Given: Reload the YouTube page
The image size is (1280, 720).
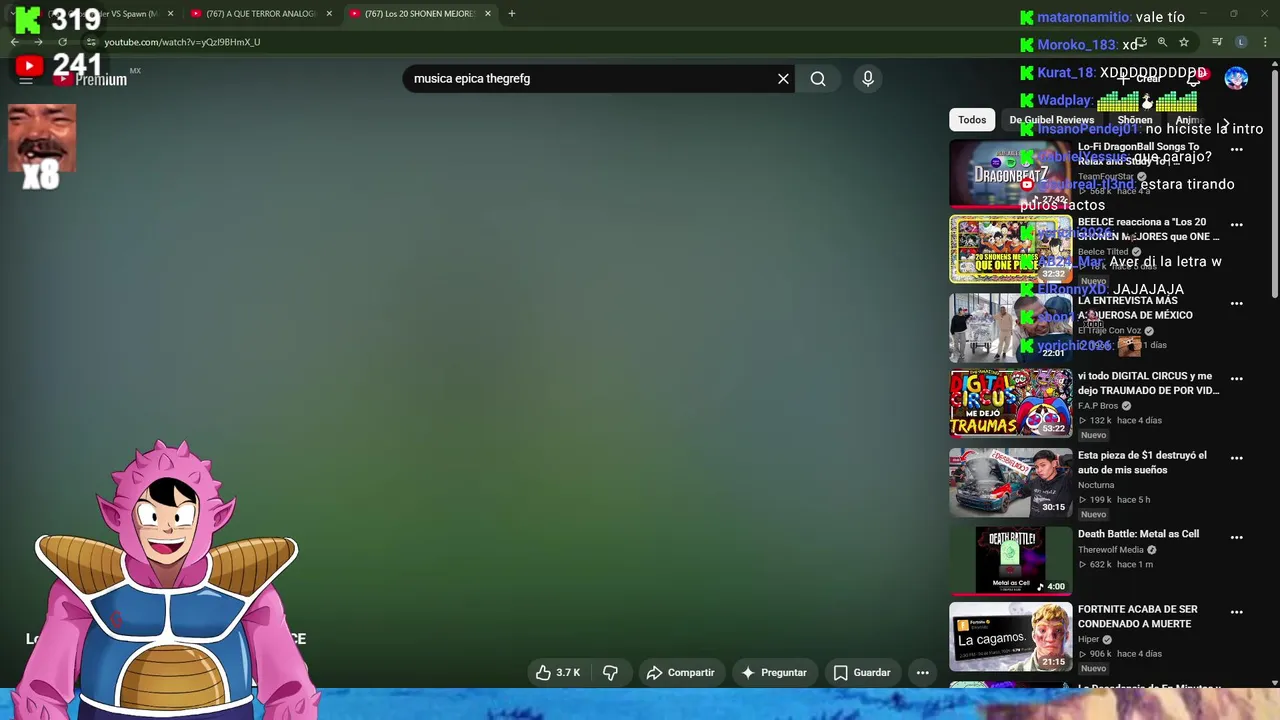Looking at the screenshot, I should click(x=62, y=42).
